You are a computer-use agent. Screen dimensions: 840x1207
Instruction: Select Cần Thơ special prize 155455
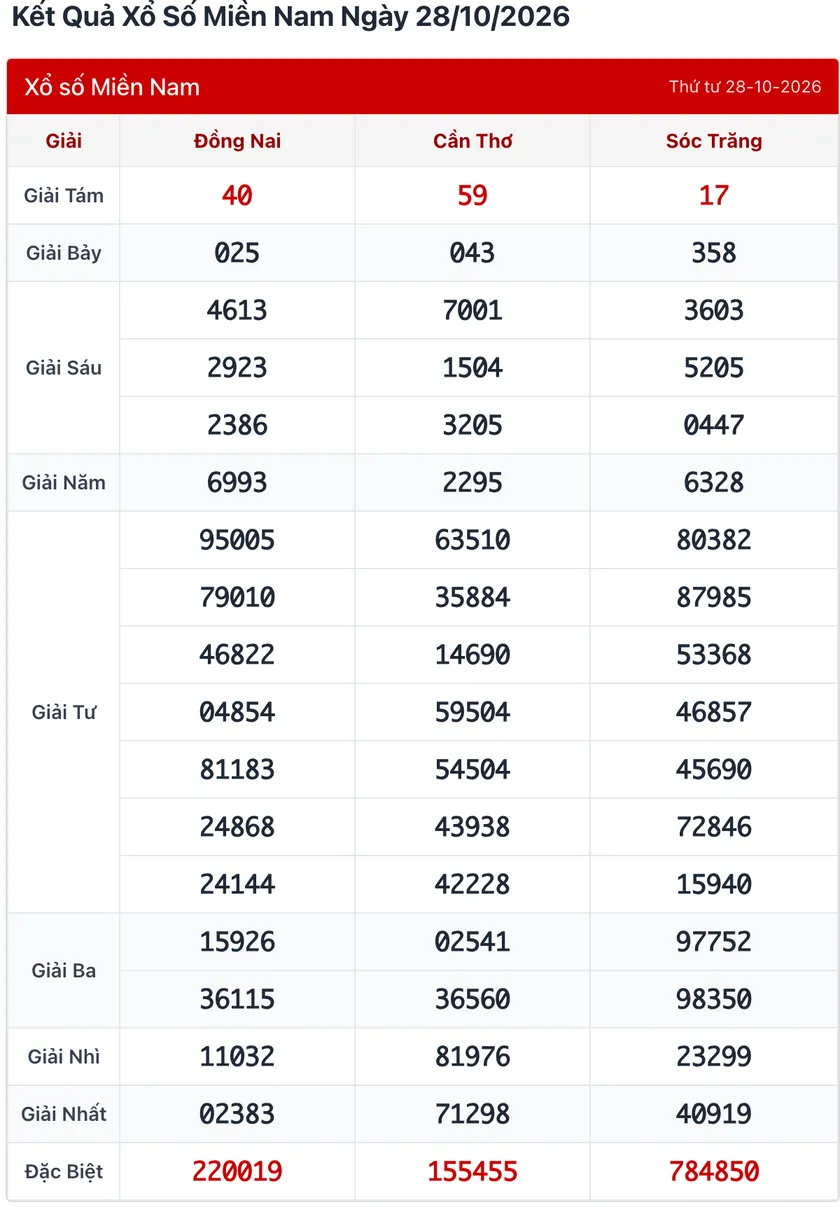473,1171
